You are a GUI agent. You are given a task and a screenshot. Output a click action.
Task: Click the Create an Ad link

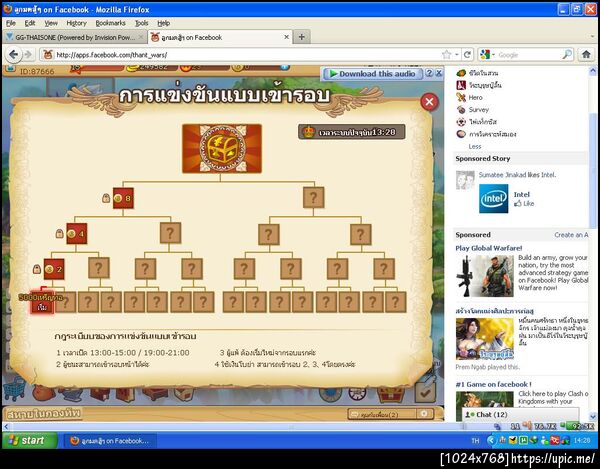click(x=571, y=235)
